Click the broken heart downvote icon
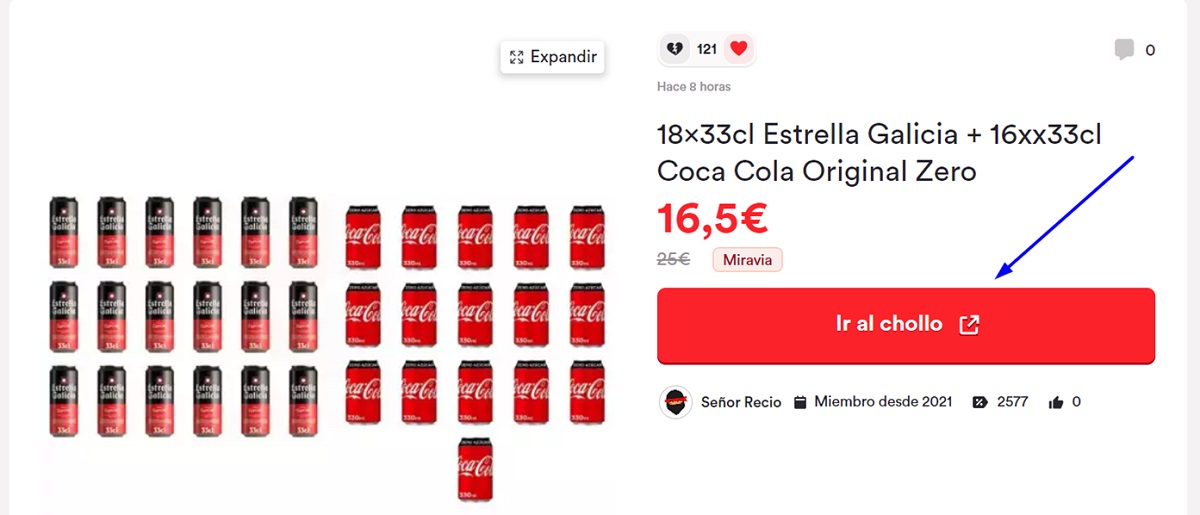 pyautogui.click(x=676, y=48)
